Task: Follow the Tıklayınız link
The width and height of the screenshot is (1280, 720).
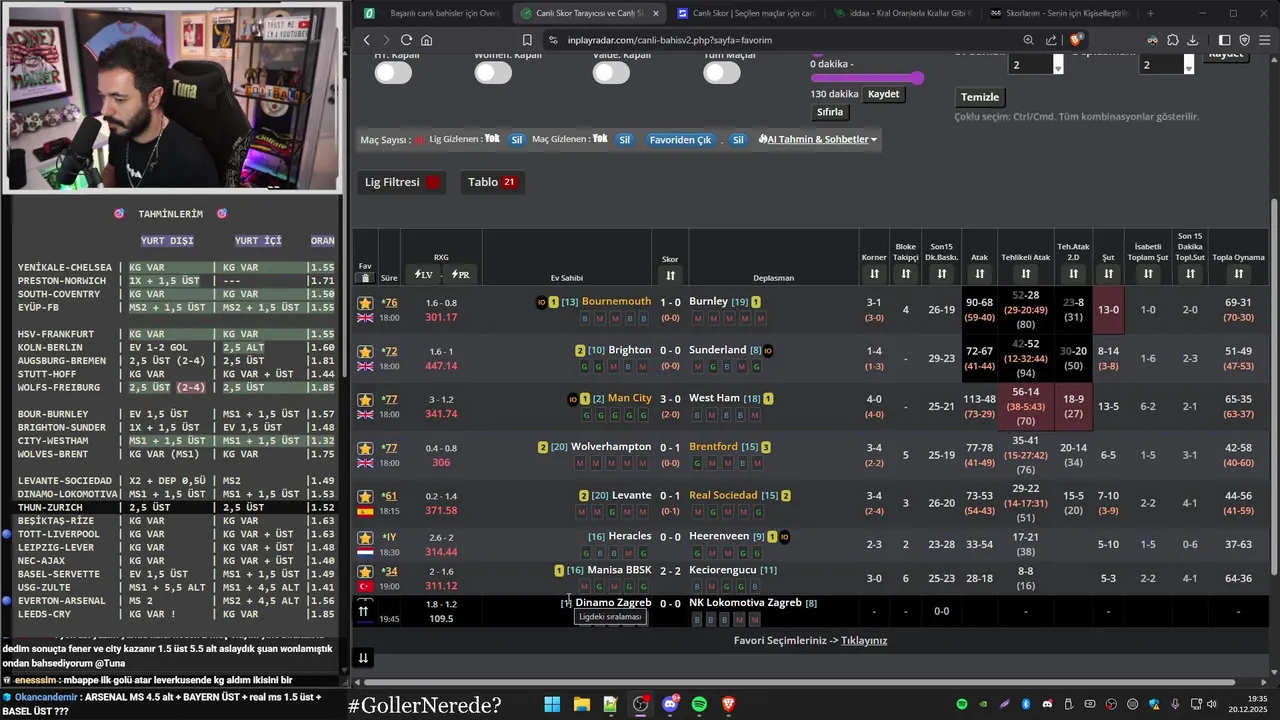Action: coord(864,640)
